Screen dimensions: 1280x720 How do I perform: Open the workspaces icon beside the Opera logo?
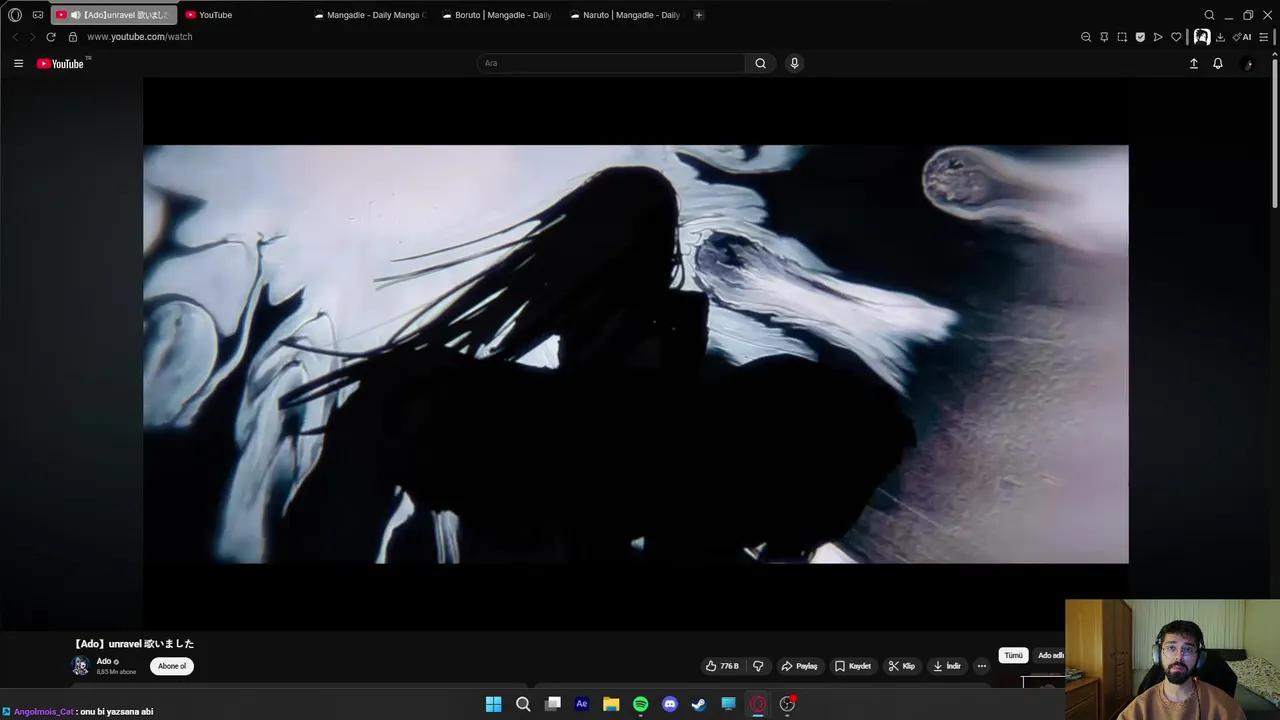pyautogui.click(x=38, y=15)
